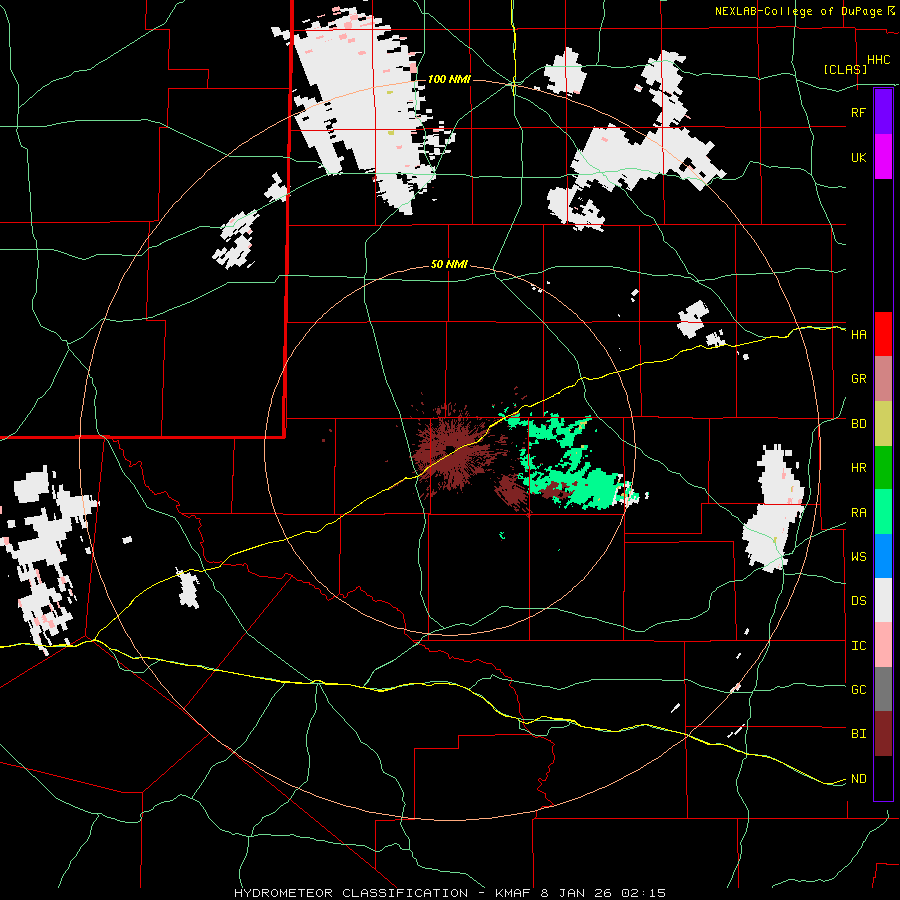This screenshot has height=900, width=900.
Task: Click the RA bright green legend block
Action: (883, 512)
